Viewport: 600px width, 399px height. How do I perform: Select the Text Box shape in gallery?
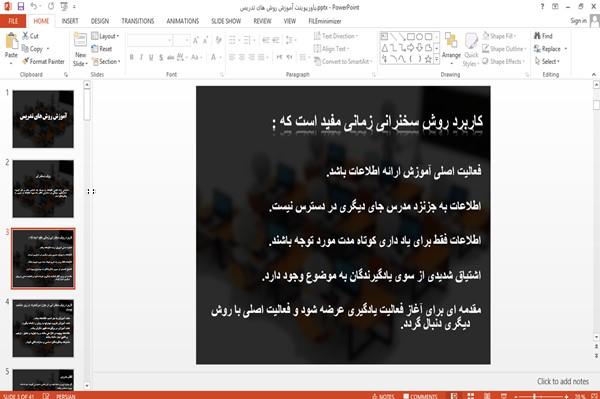[384, 37]
